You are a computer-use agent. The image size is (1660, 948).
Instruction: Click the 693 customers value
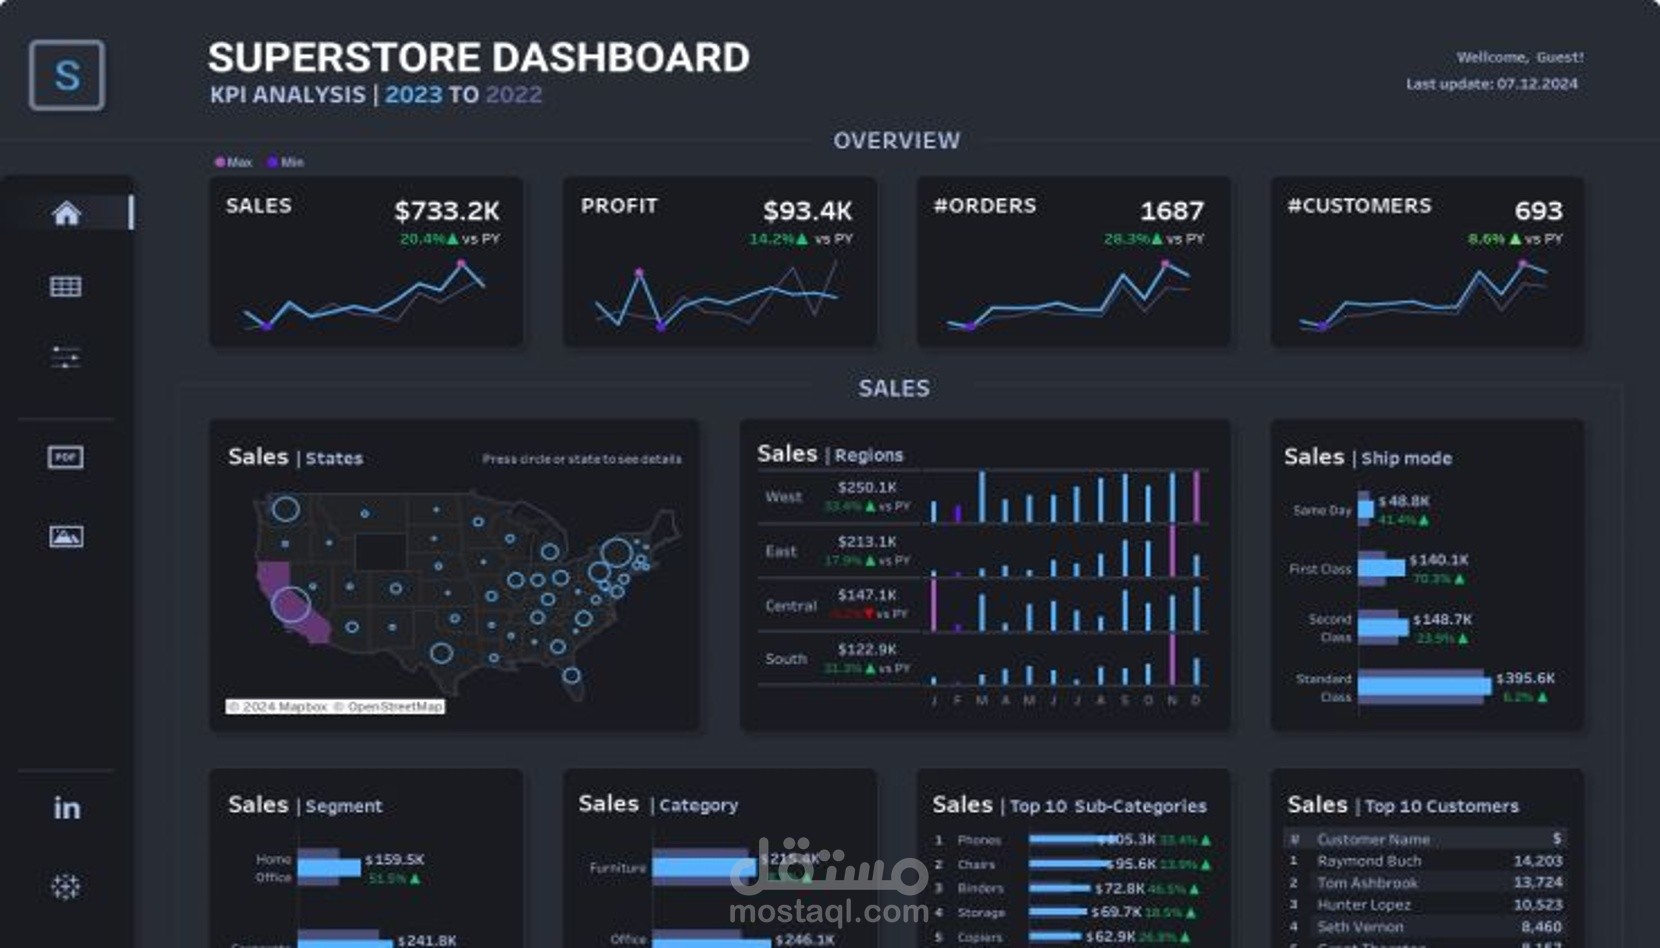[x=1538, y=211]
